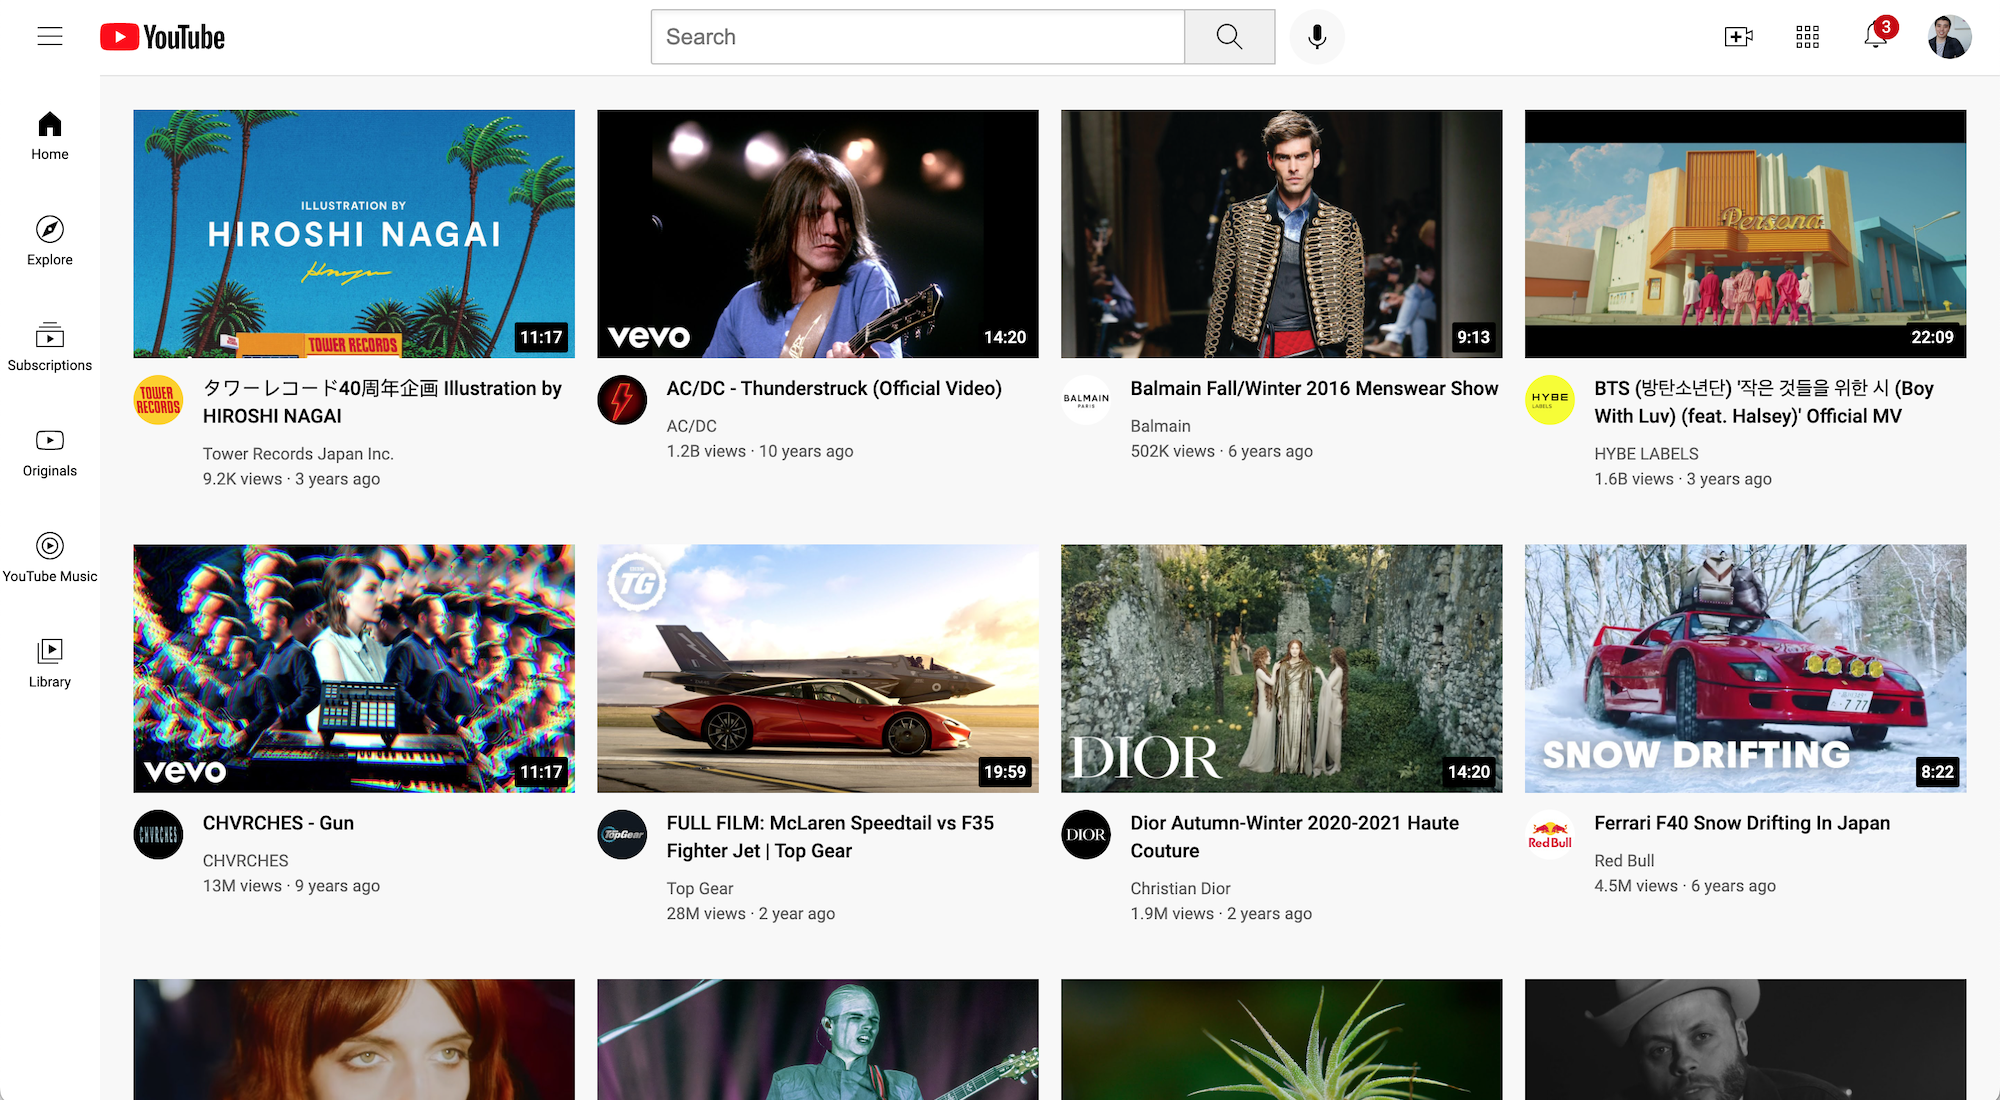Viewport: 2000px width, 1100px height.
Task: Click the '4.5M views · 6 years ago' text
Action: (1685, 886)
